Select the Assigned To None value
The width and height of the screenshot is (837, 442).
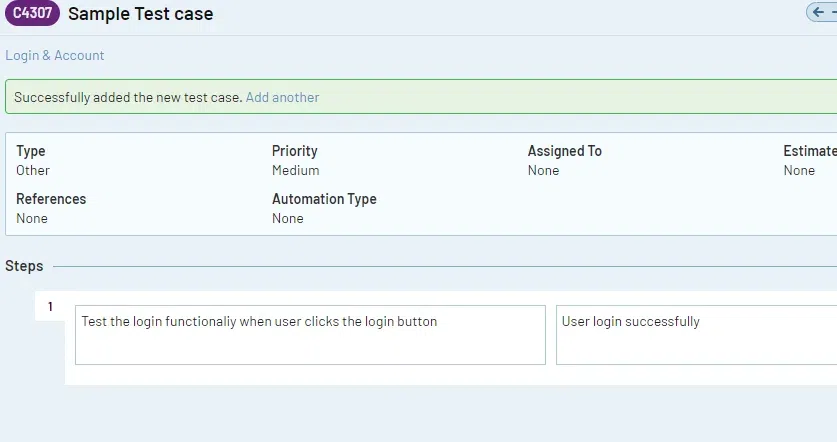point(543,170)
